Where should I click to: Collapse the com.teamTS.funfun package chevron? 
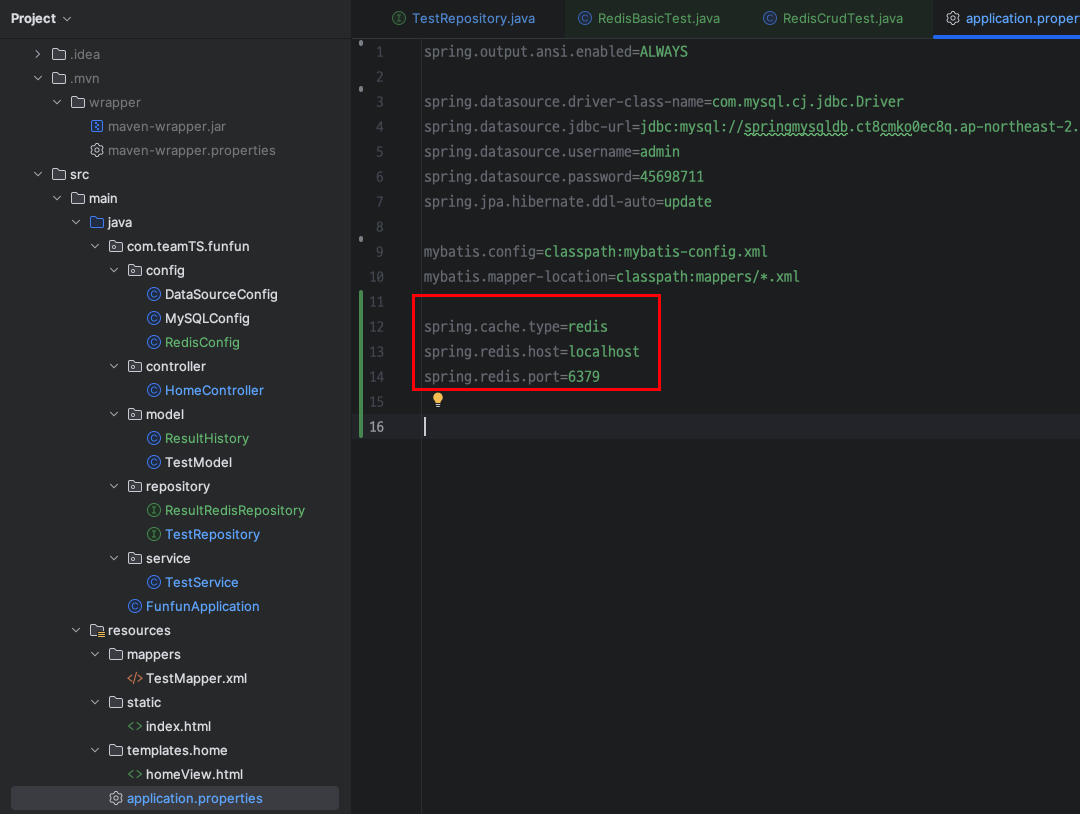(x=95, y=247)
